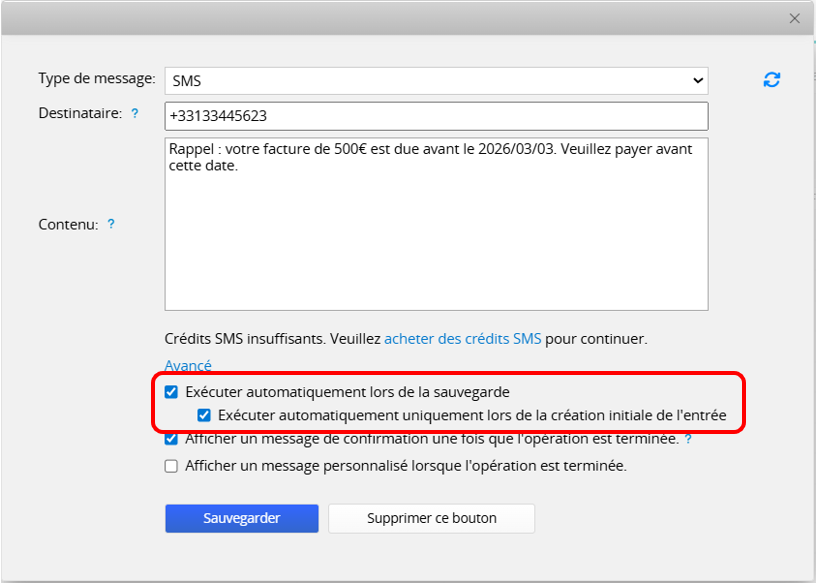The image size is (816, 584).
Task: Close the dialog with the X icon
Action: (x=795, y=19)
